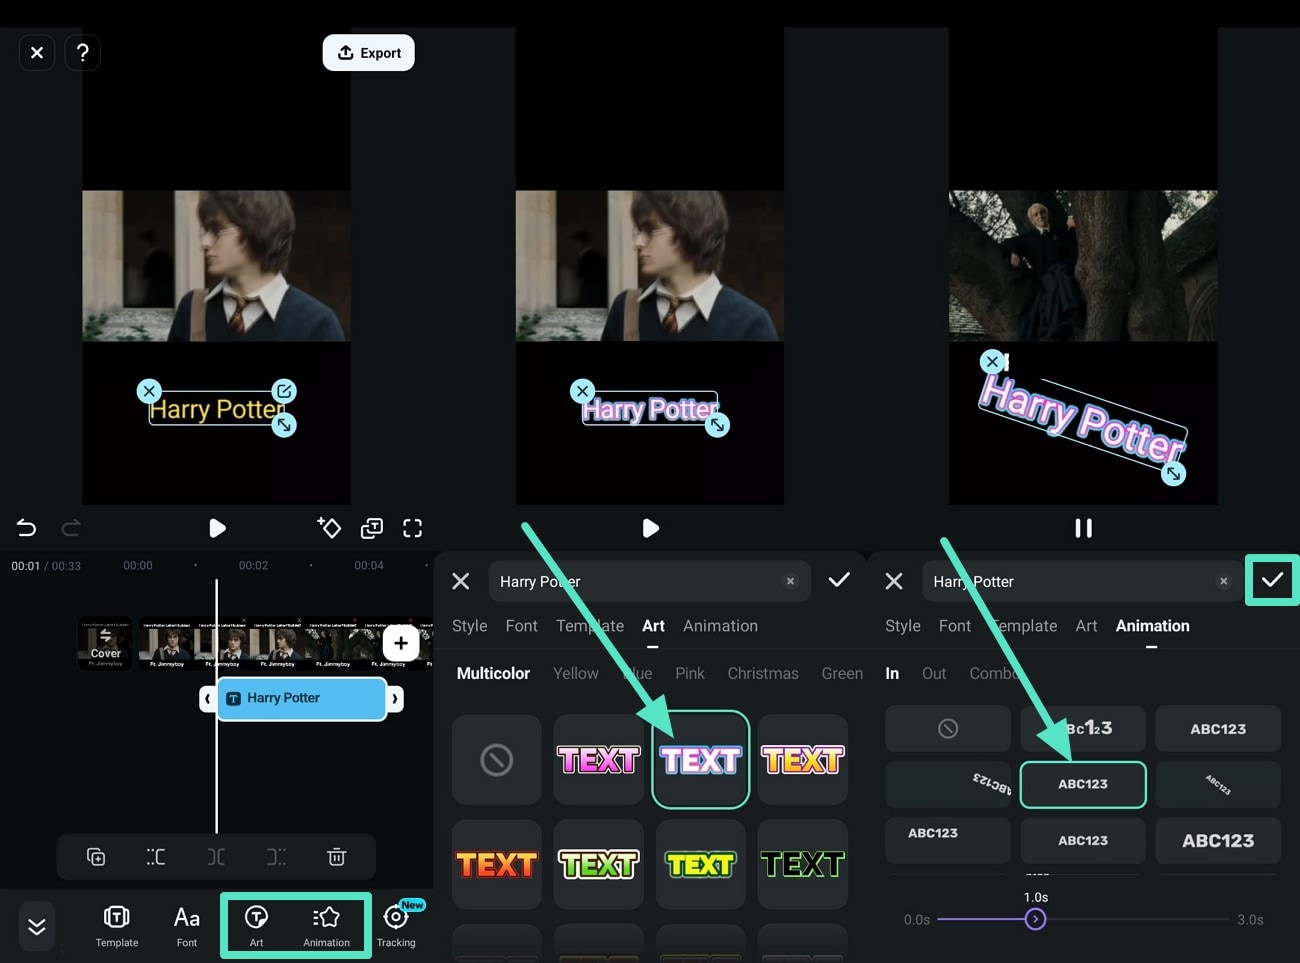Click the Export button

point(368,53)
